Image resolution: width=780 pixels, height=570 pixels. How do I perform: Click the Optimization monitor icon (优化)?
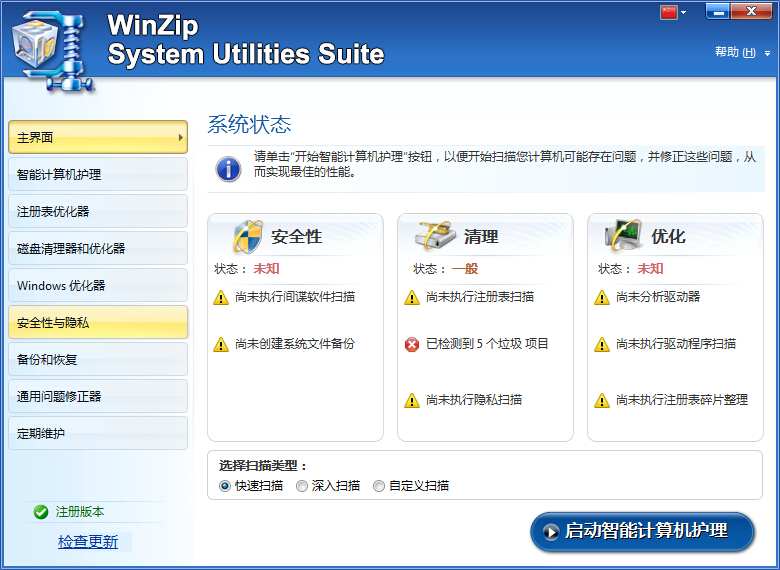(624, 237)
